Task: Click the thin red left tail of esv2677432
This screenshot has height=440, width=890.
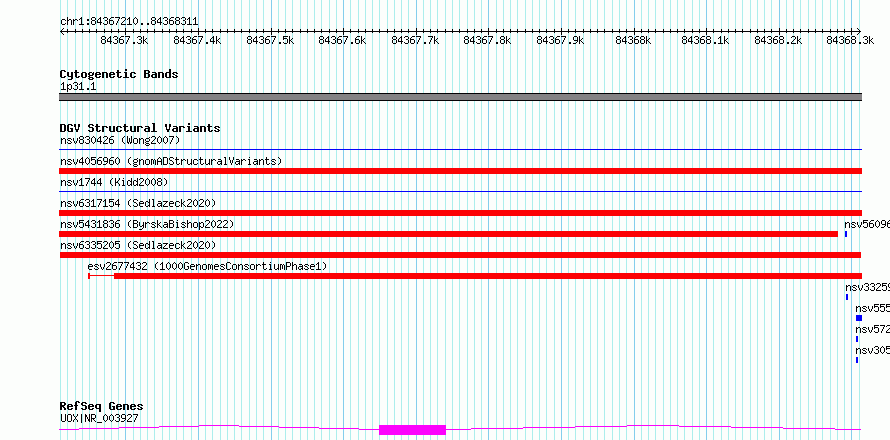Action: tap(101, 276)
